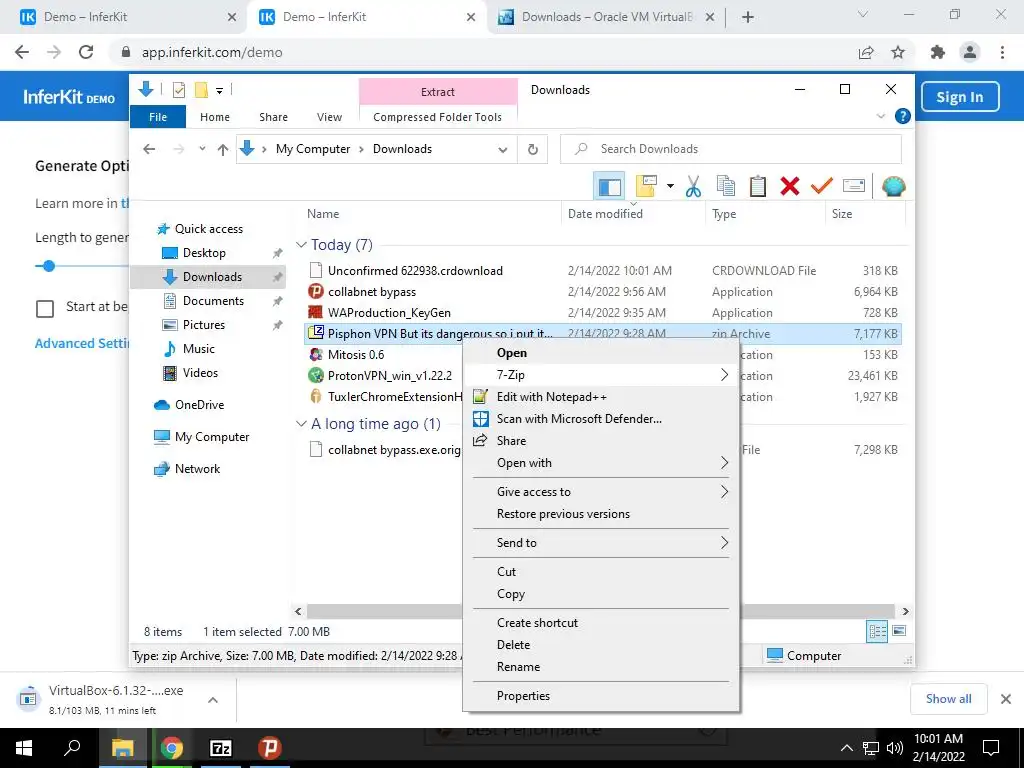Open New item dropdown arrow in toolbar
1024x768 pixels.
pos(670,187)
